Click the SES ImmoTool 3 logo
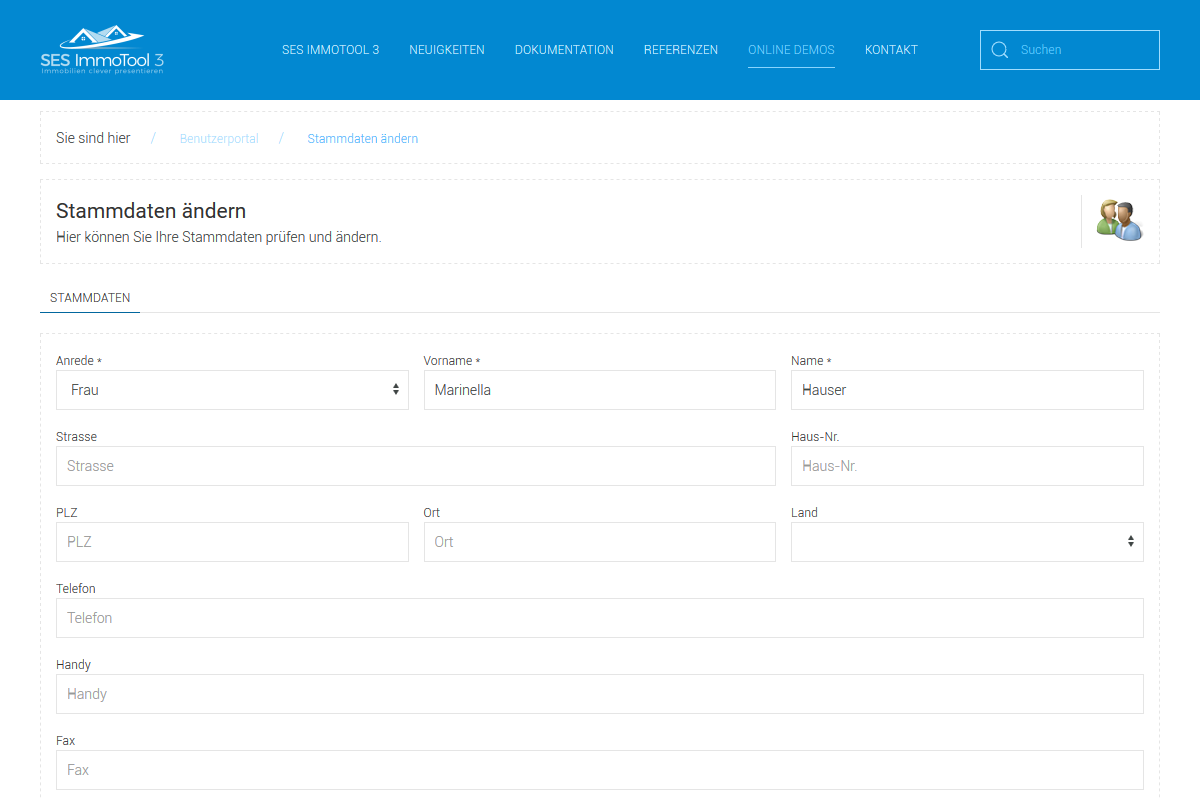Viewport: 1200px width, 800px height. 102,50
